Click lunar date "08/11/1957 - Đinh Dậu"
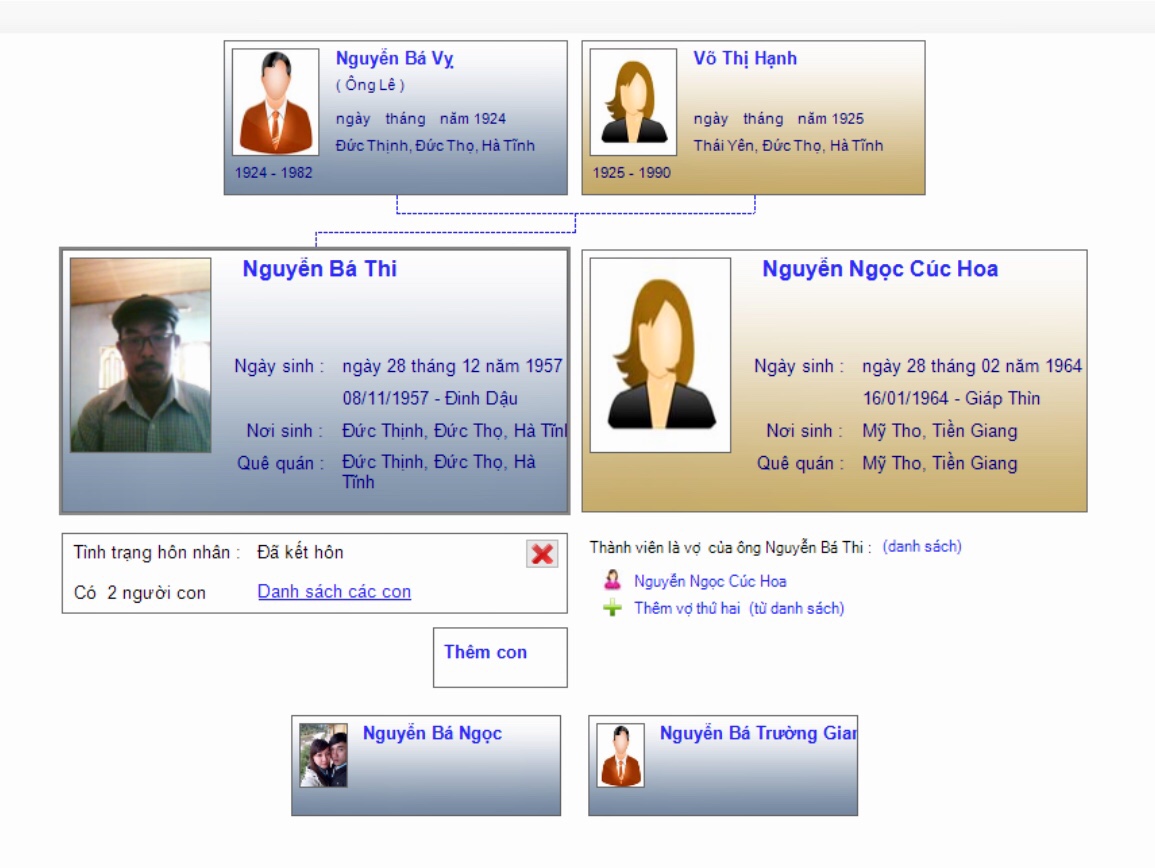 tap(430, 399)
